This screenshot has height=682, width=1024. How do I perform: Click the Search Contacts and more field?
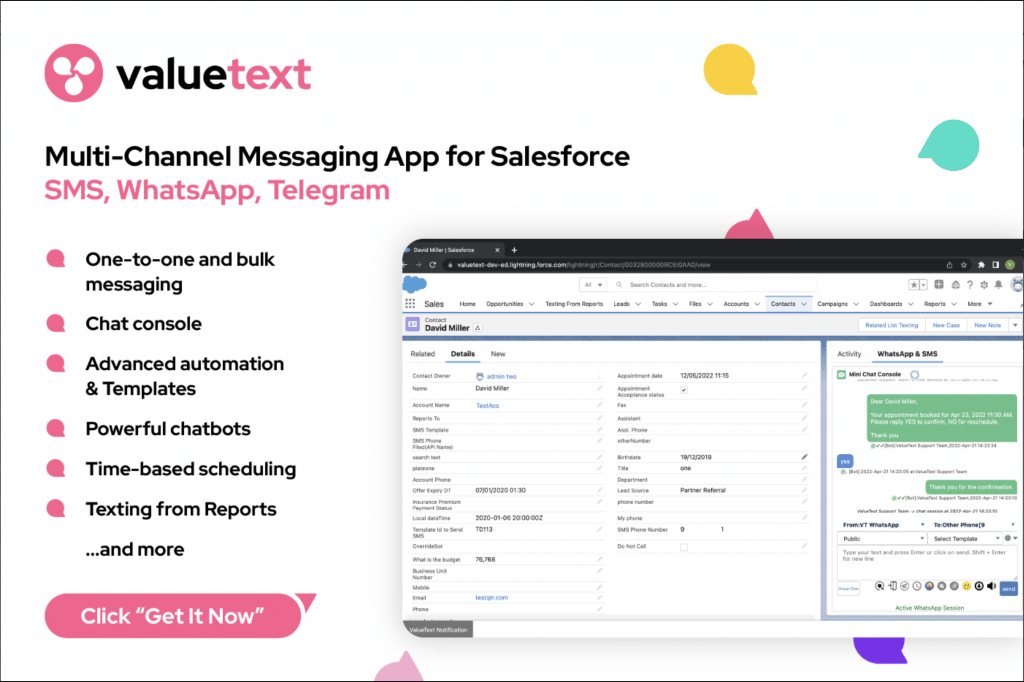point(714,285)
